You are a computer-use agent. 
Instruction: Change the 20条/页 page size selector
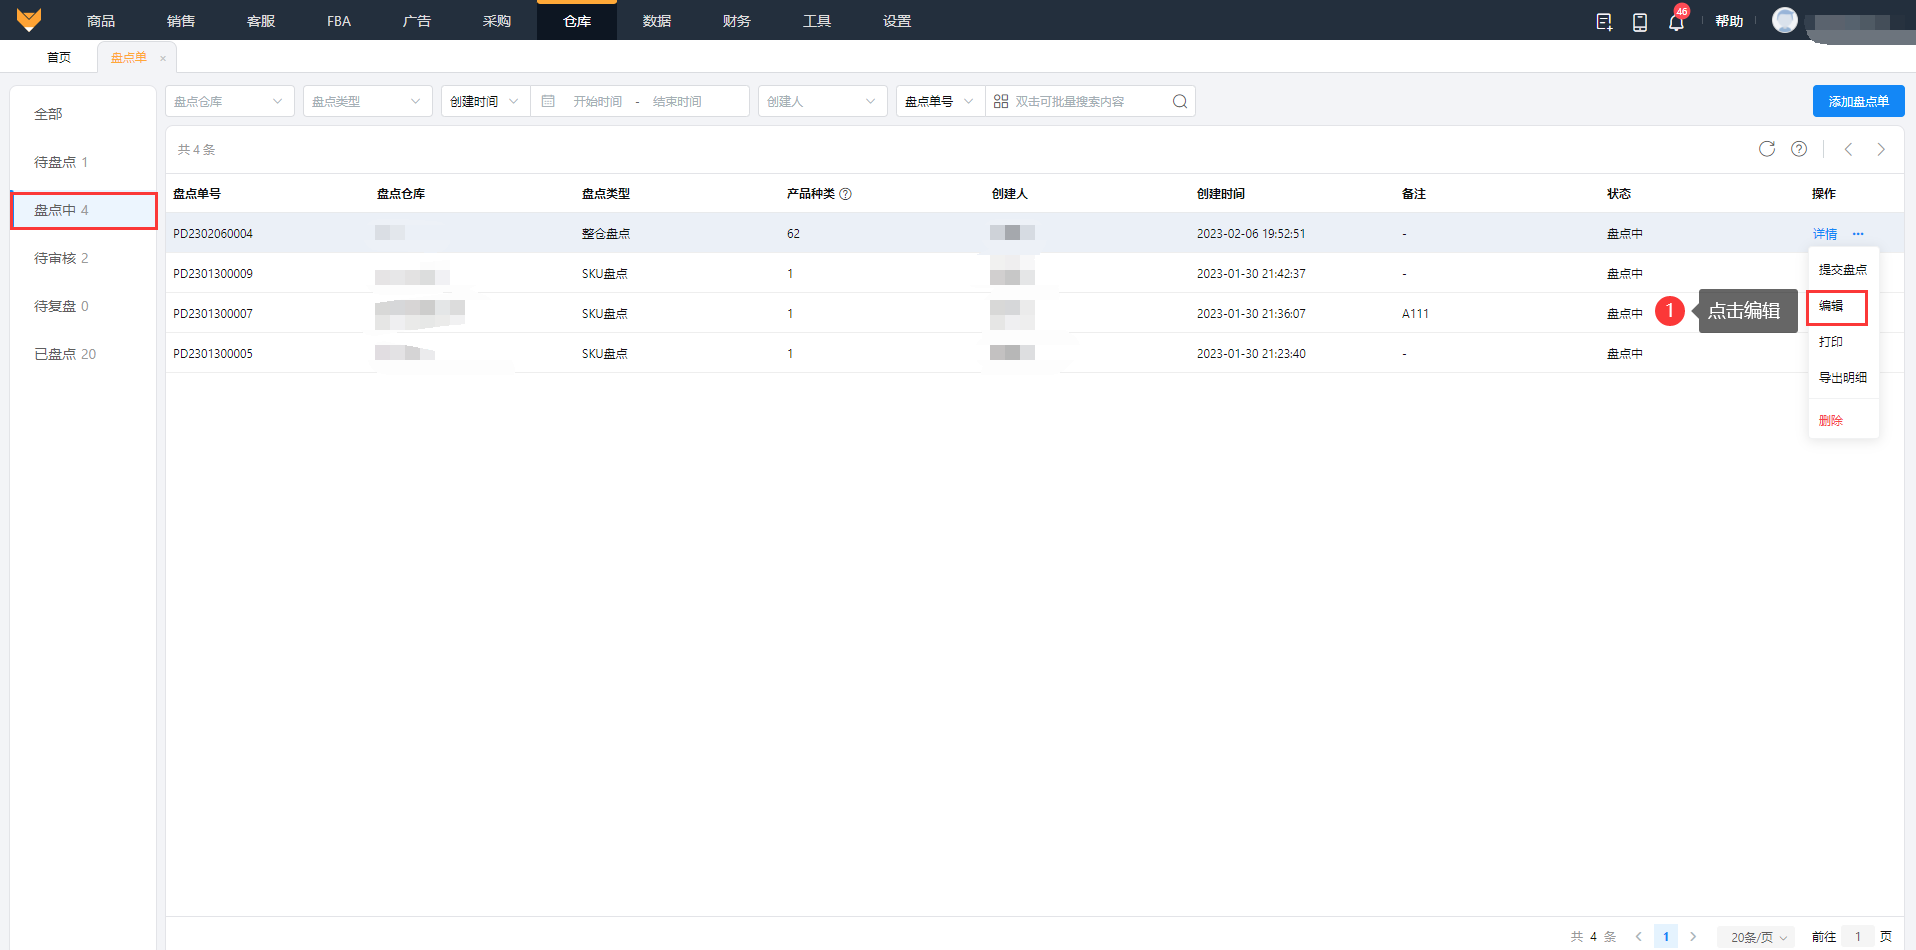pyautogui.click(x=1758, y=937)
